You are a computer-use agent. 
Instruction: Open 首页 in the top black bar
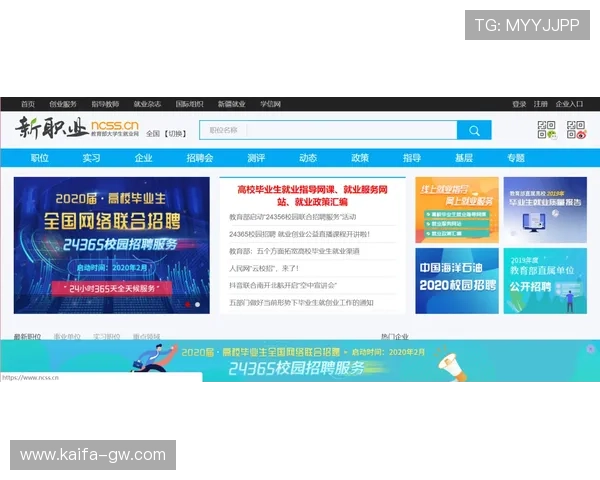coord(28,104)
